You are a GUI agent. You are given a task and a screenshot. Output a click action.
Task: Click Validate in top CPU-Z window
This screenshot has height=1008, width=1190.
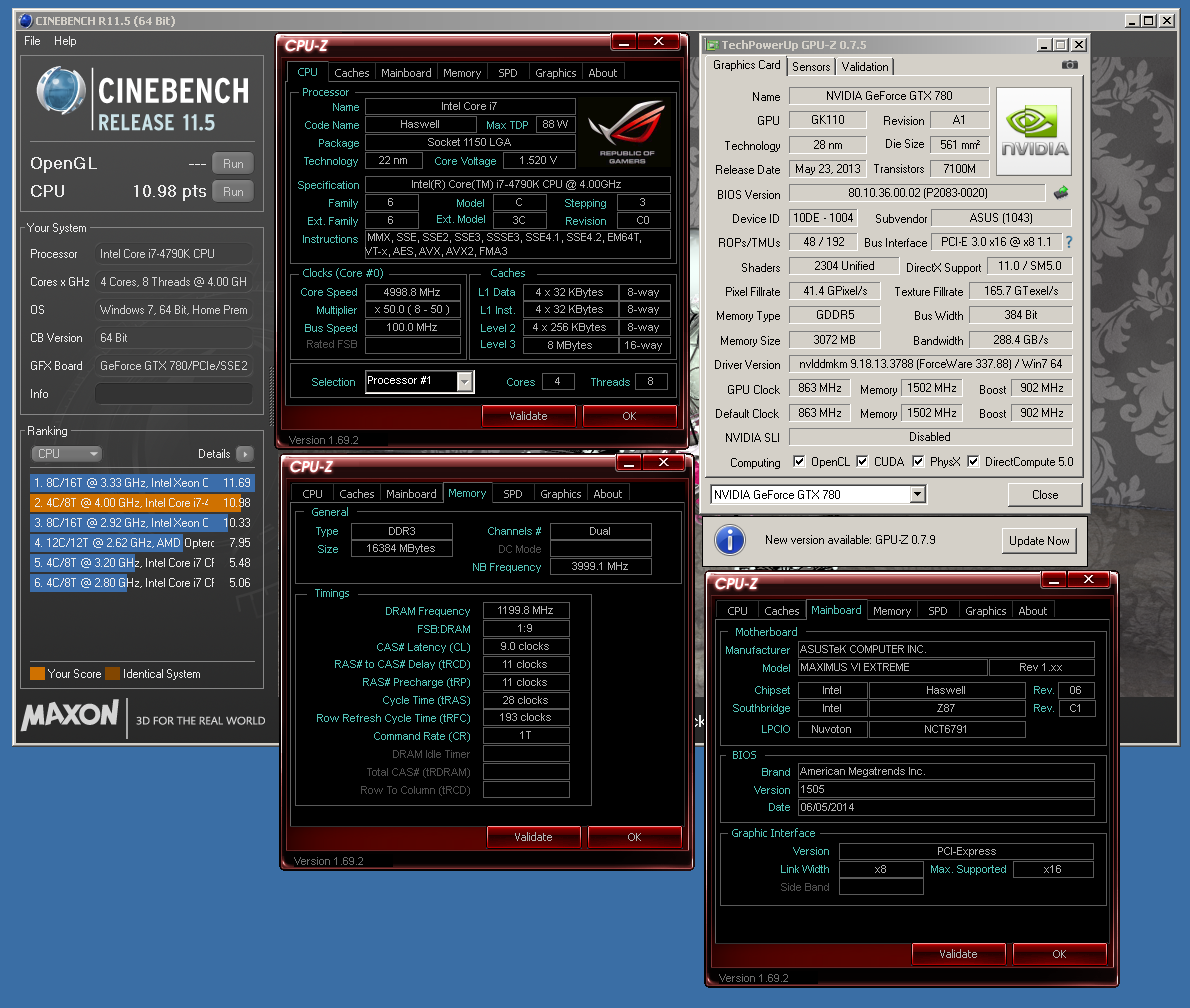point(528,416)
